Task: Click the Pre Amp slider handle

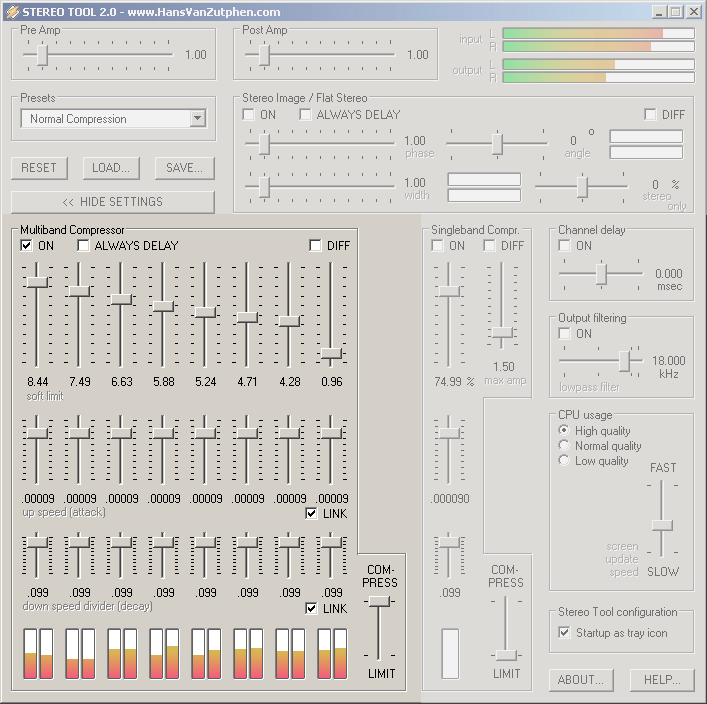Action: [42, 55]
